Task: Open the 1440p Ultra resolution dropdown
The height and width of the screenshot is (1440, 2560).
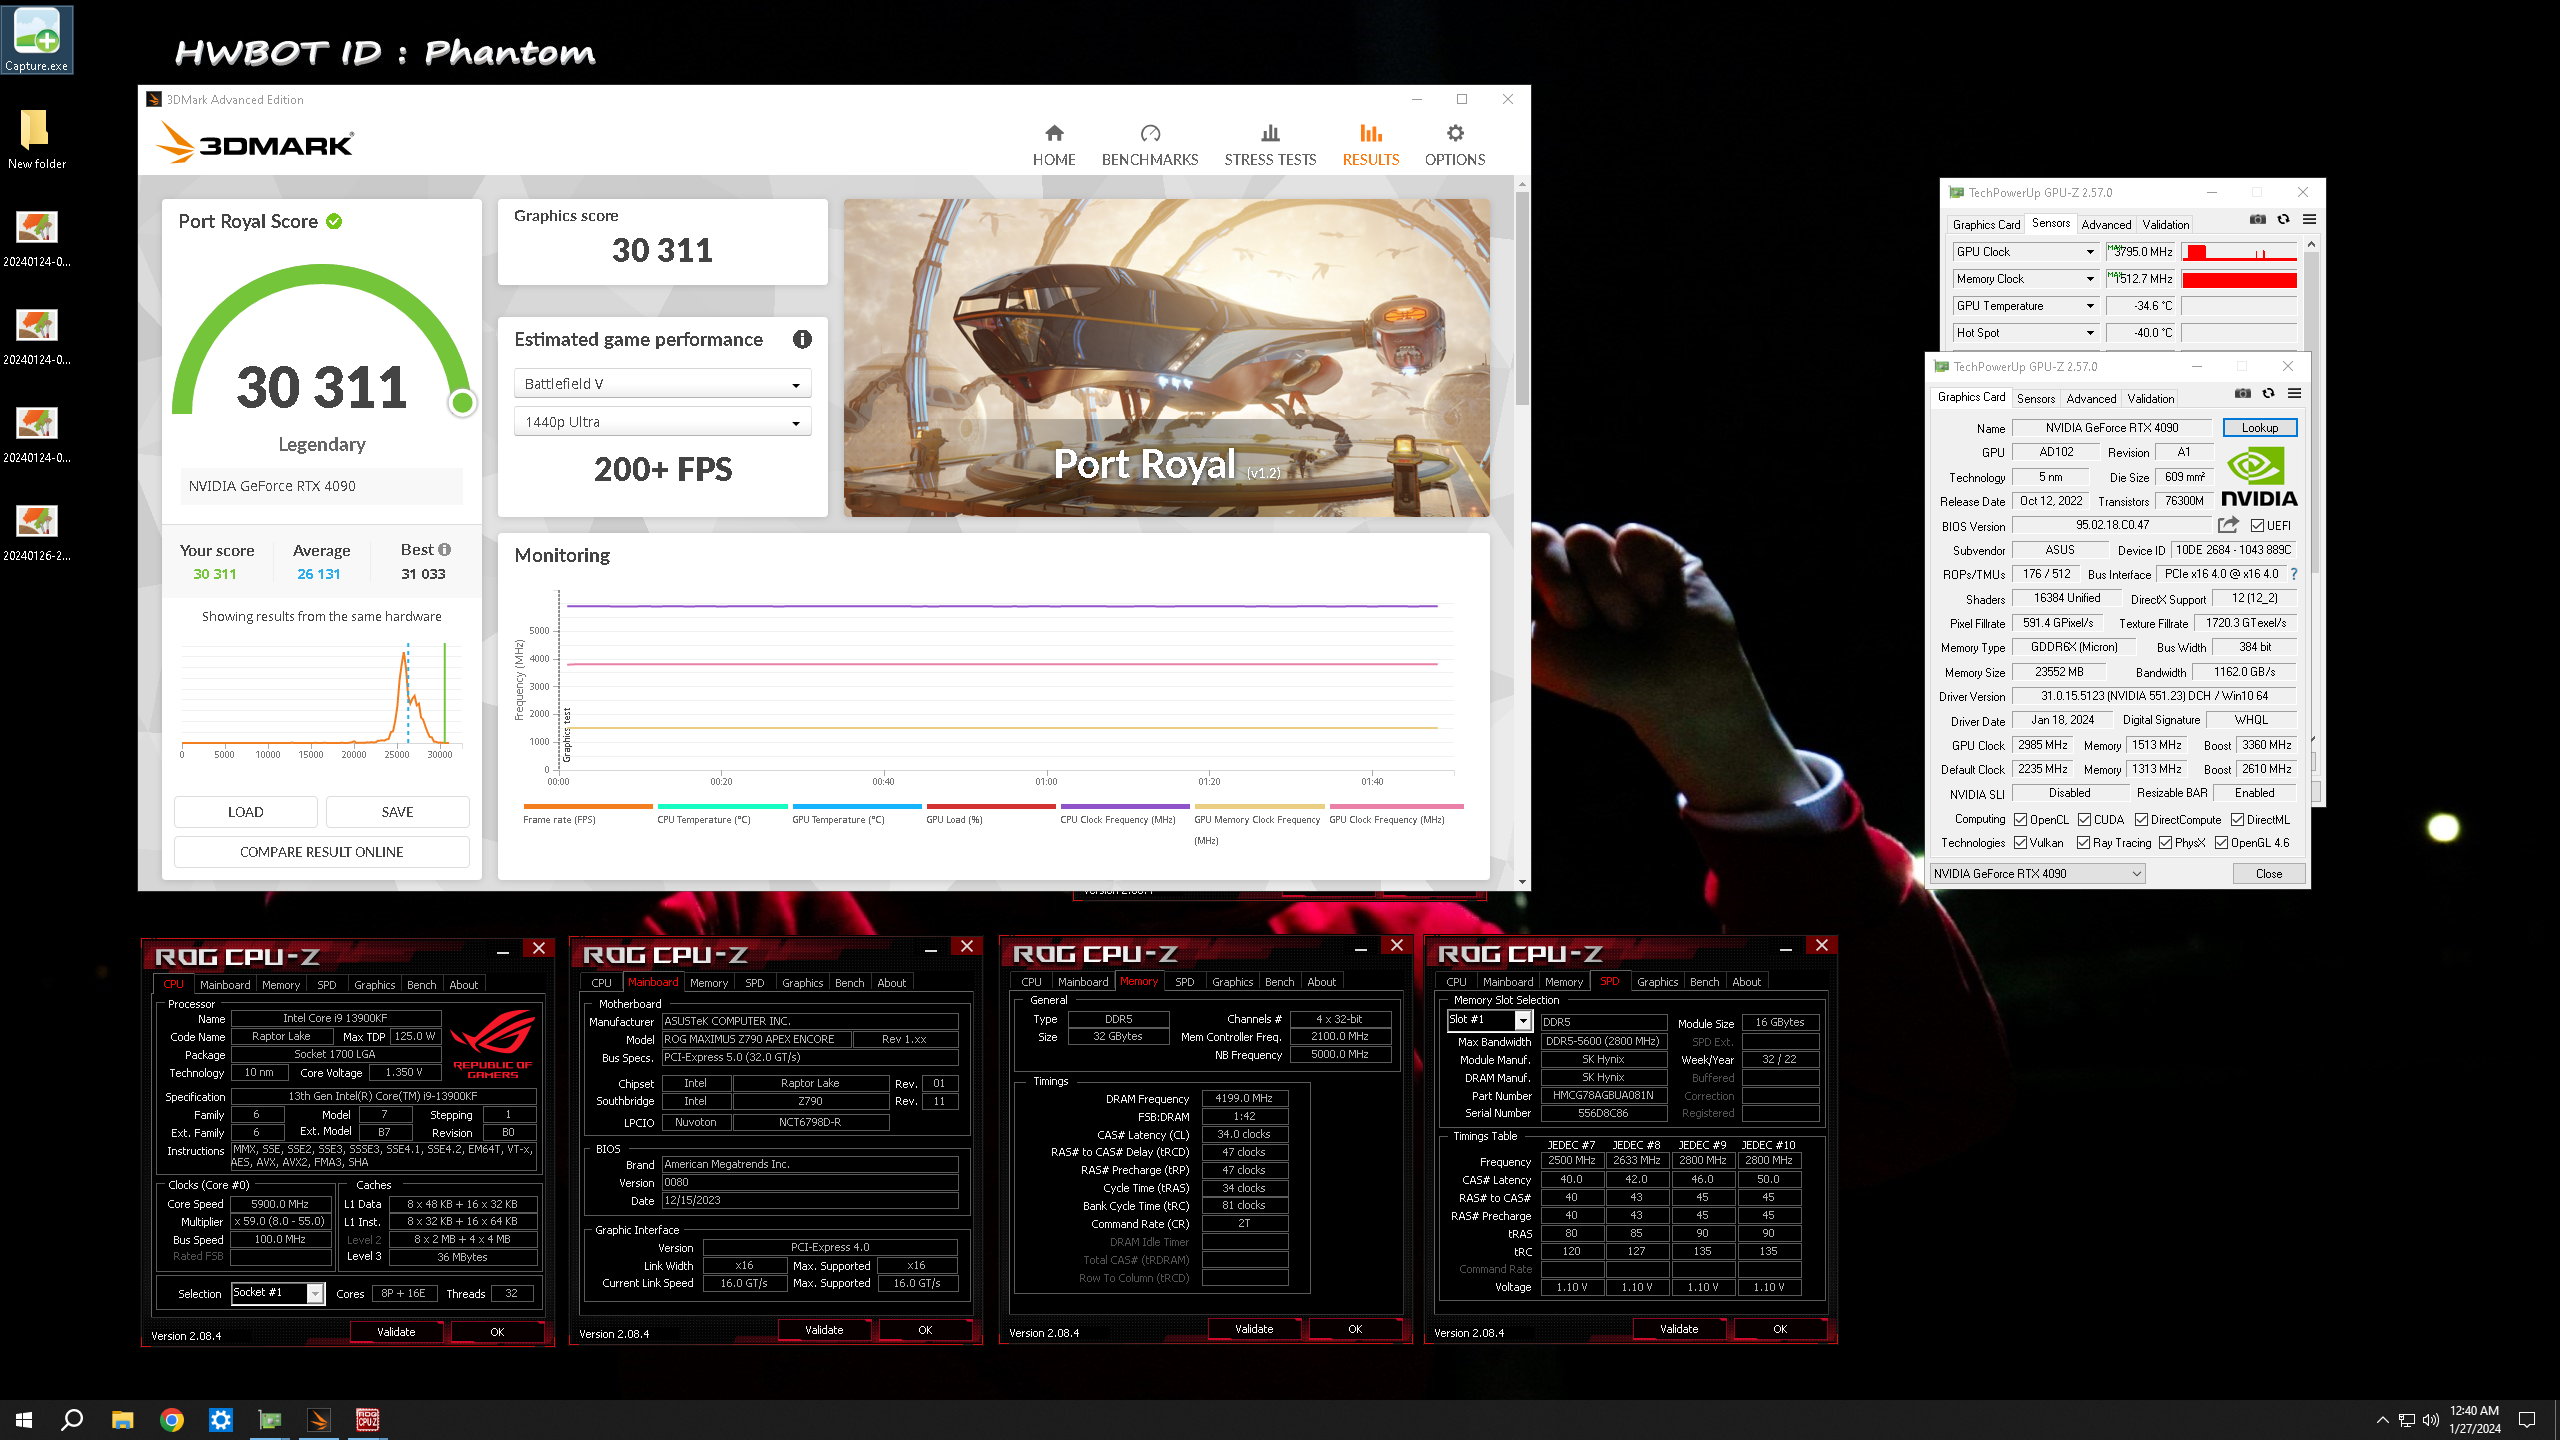Action: (662, 422)
